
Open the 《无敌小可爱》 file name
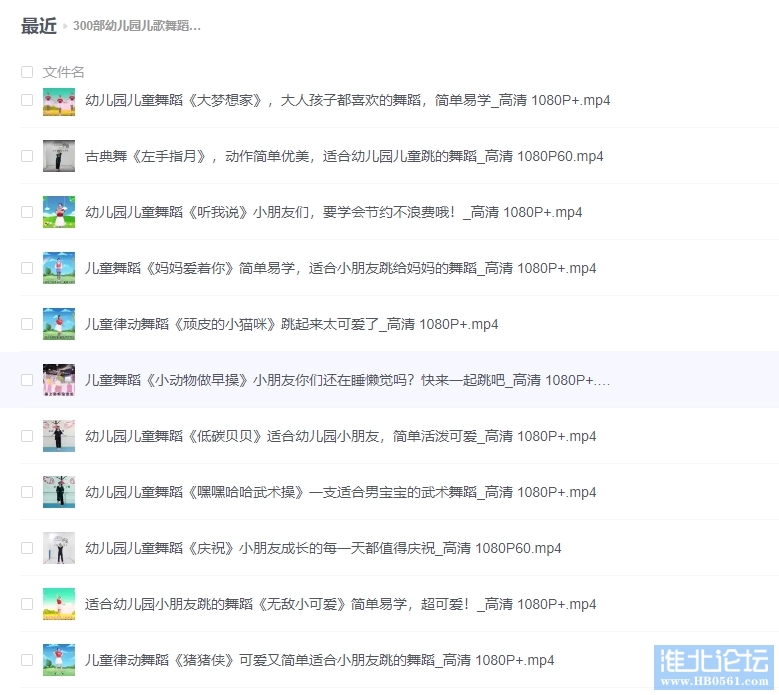point(340,604)
